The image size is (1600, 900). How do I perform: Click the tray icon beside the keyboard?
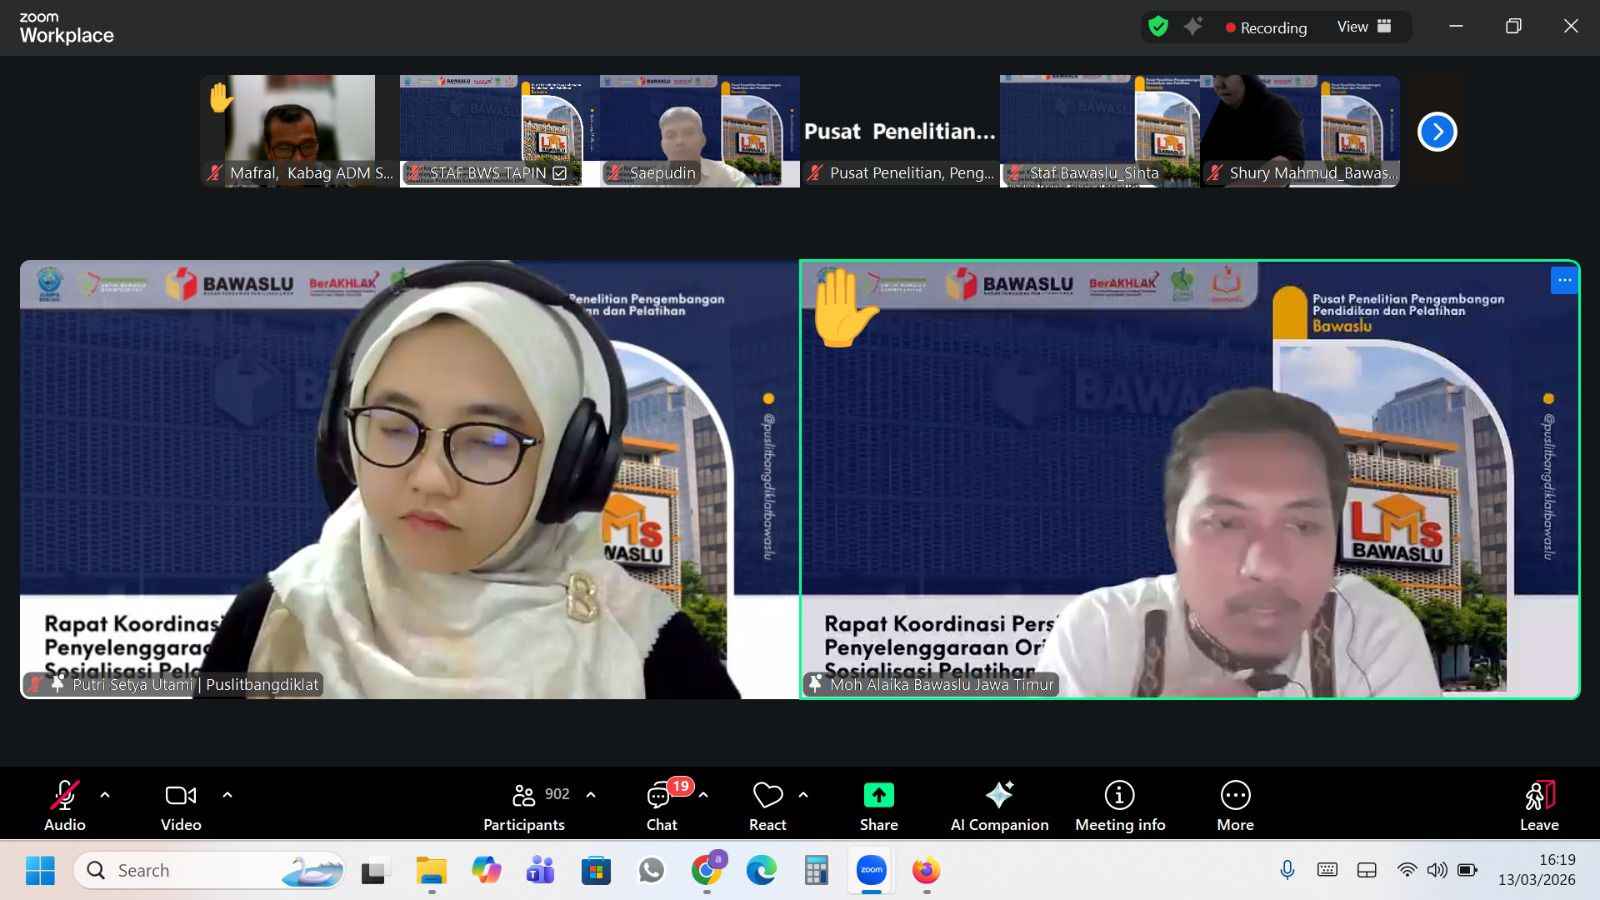(x=1367, y=870)
